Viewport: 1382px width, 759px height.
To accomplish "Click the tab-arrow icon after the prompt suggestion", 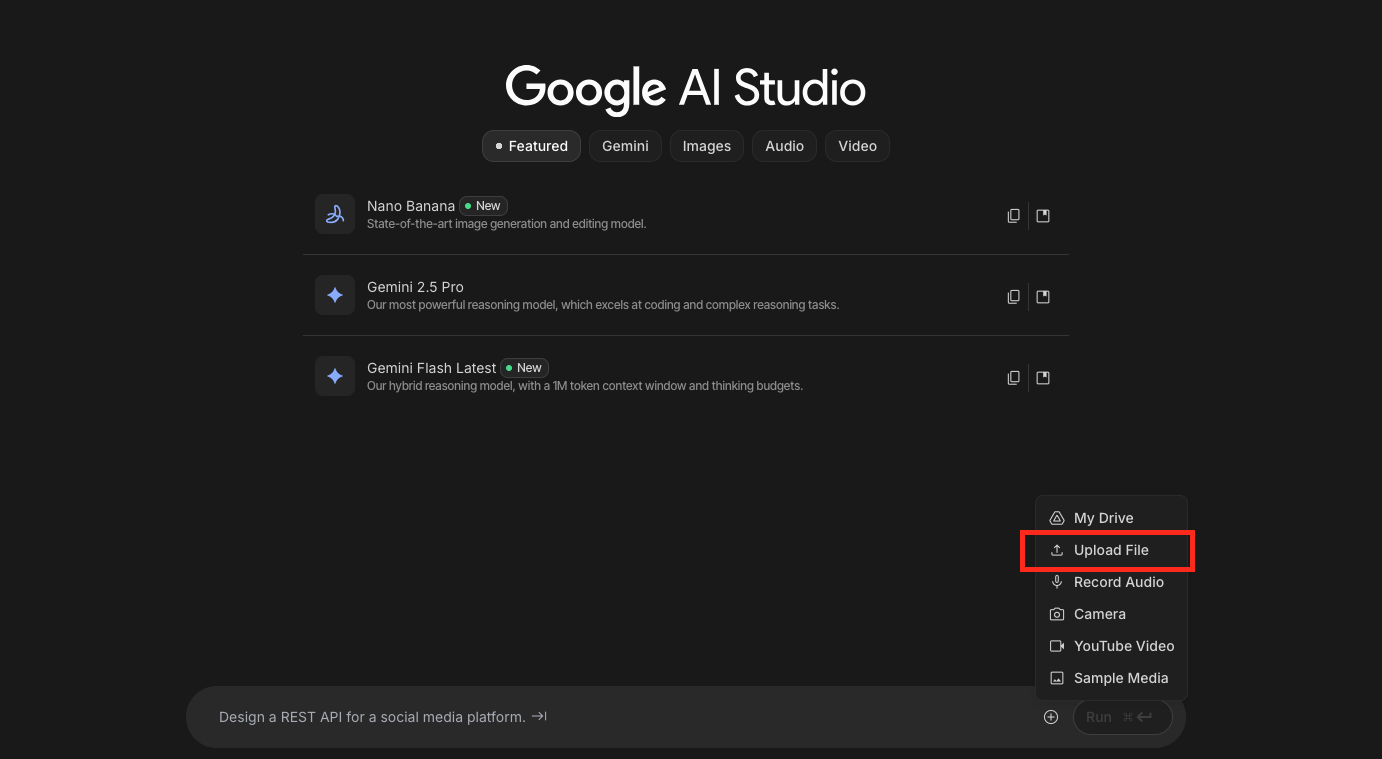I will (539, 716).
